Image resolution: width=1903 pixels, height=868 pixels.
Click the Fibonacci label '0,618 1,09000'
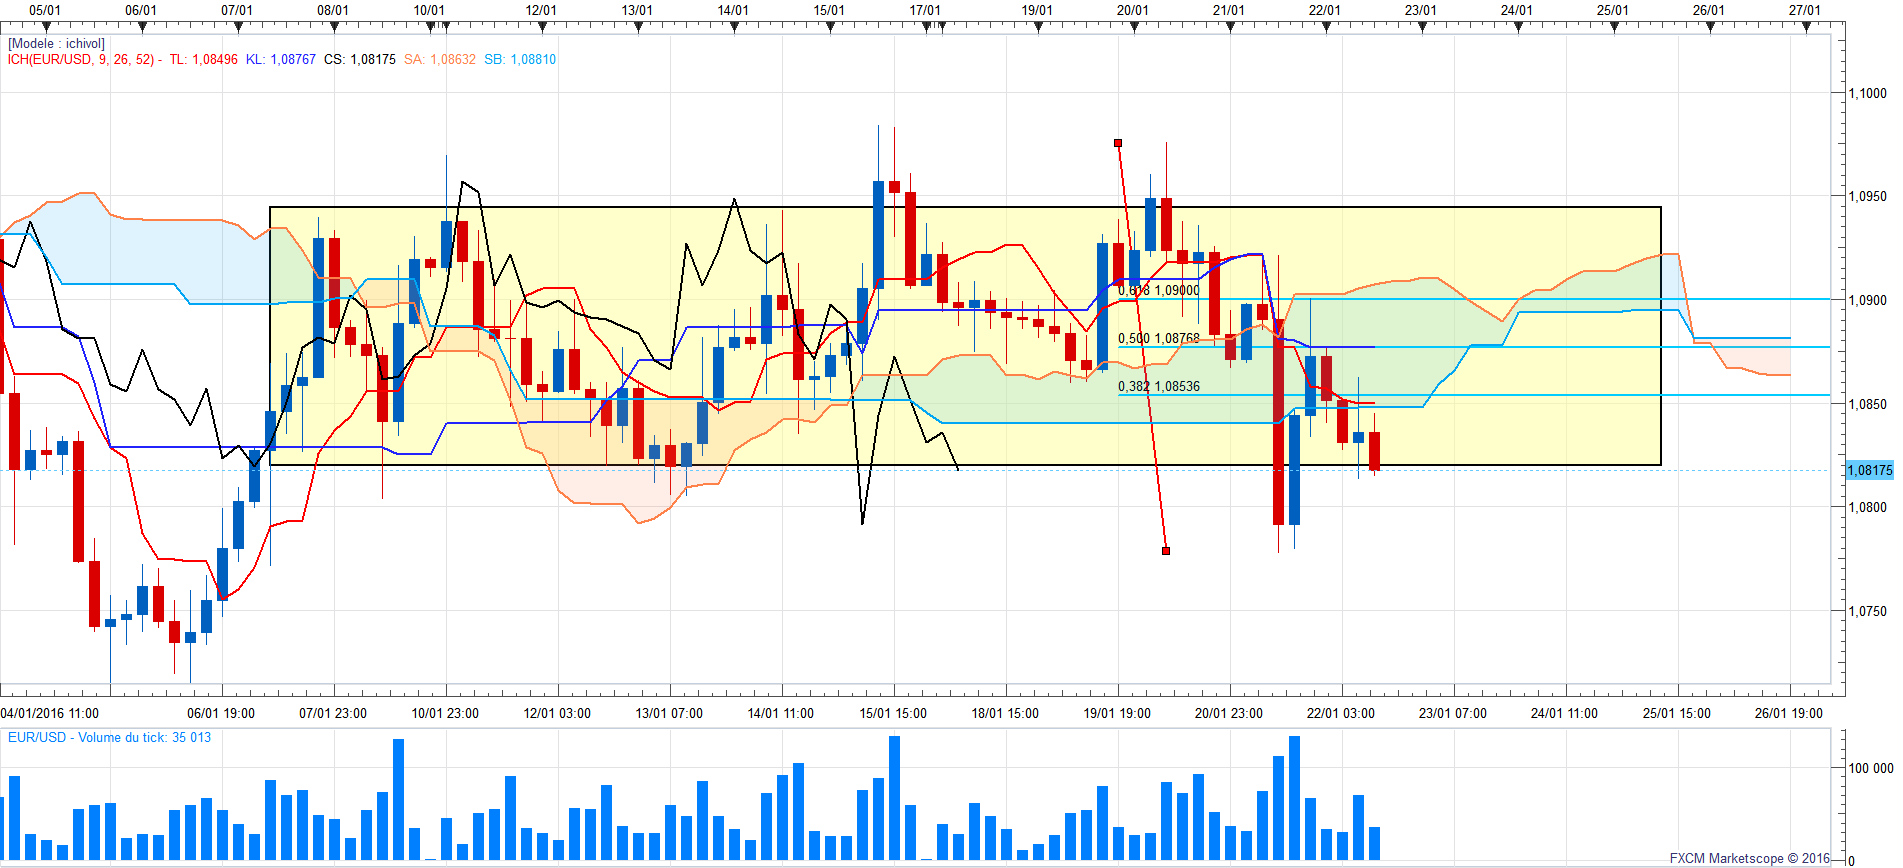point(1159,291)
